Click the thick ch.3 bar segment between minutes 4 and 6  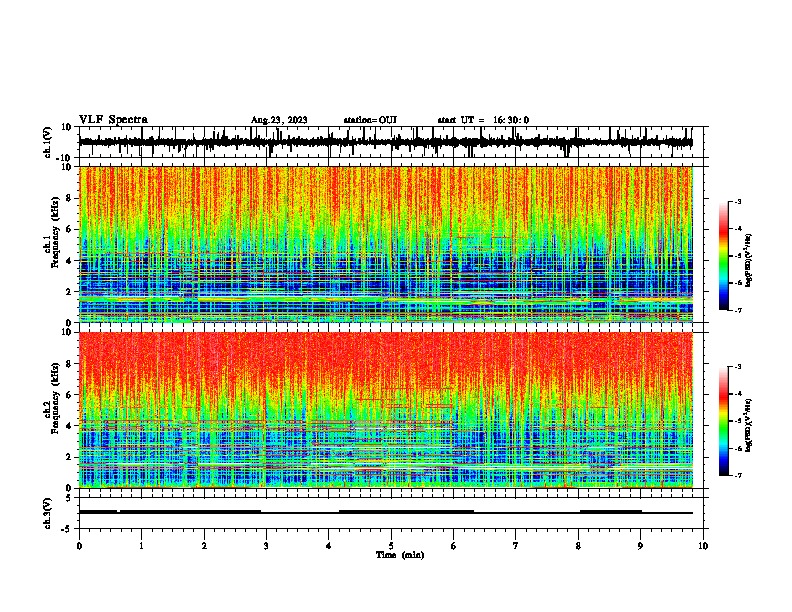406,512
